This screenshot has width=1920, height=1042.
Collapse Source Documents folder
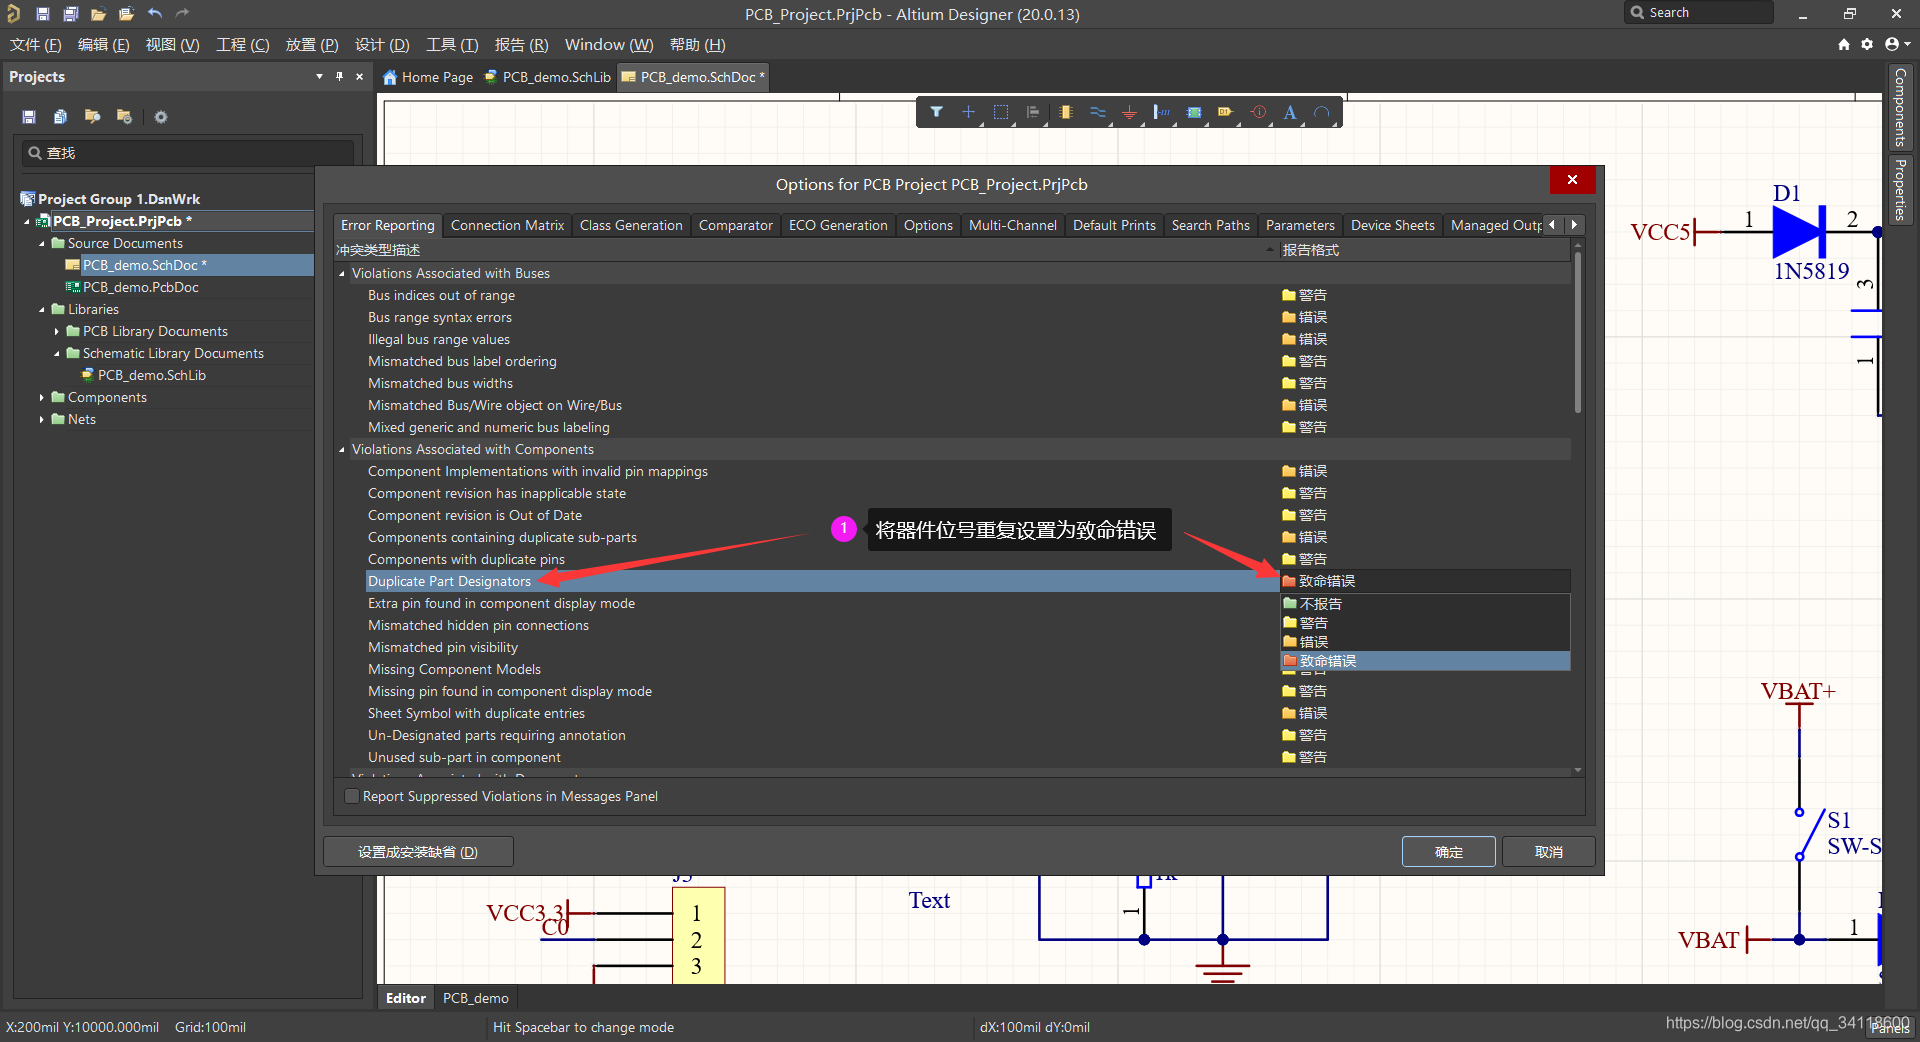(42, 243)
